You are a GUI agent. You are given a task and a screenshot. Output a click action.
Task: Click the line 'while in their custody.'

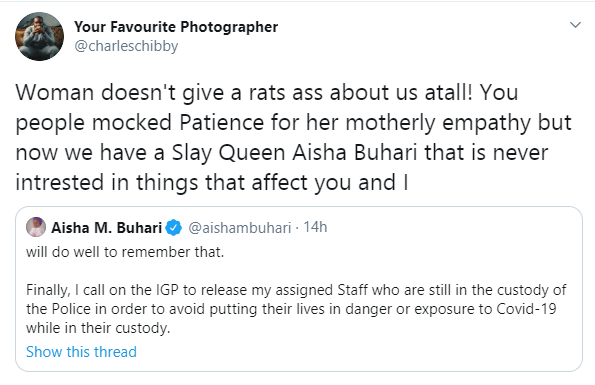pos(98,328)
